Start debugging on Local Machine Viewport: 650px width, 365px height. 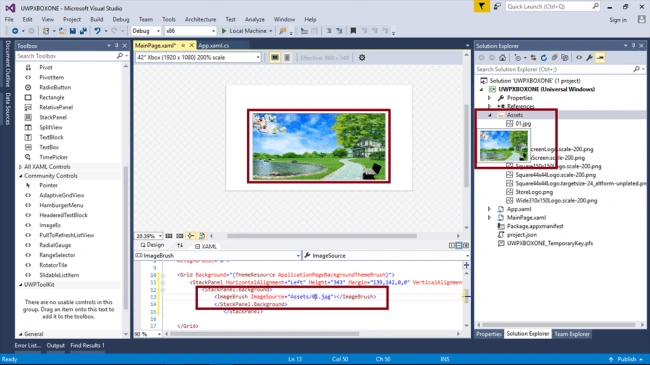pyautogui.click(x=246, y=31)
